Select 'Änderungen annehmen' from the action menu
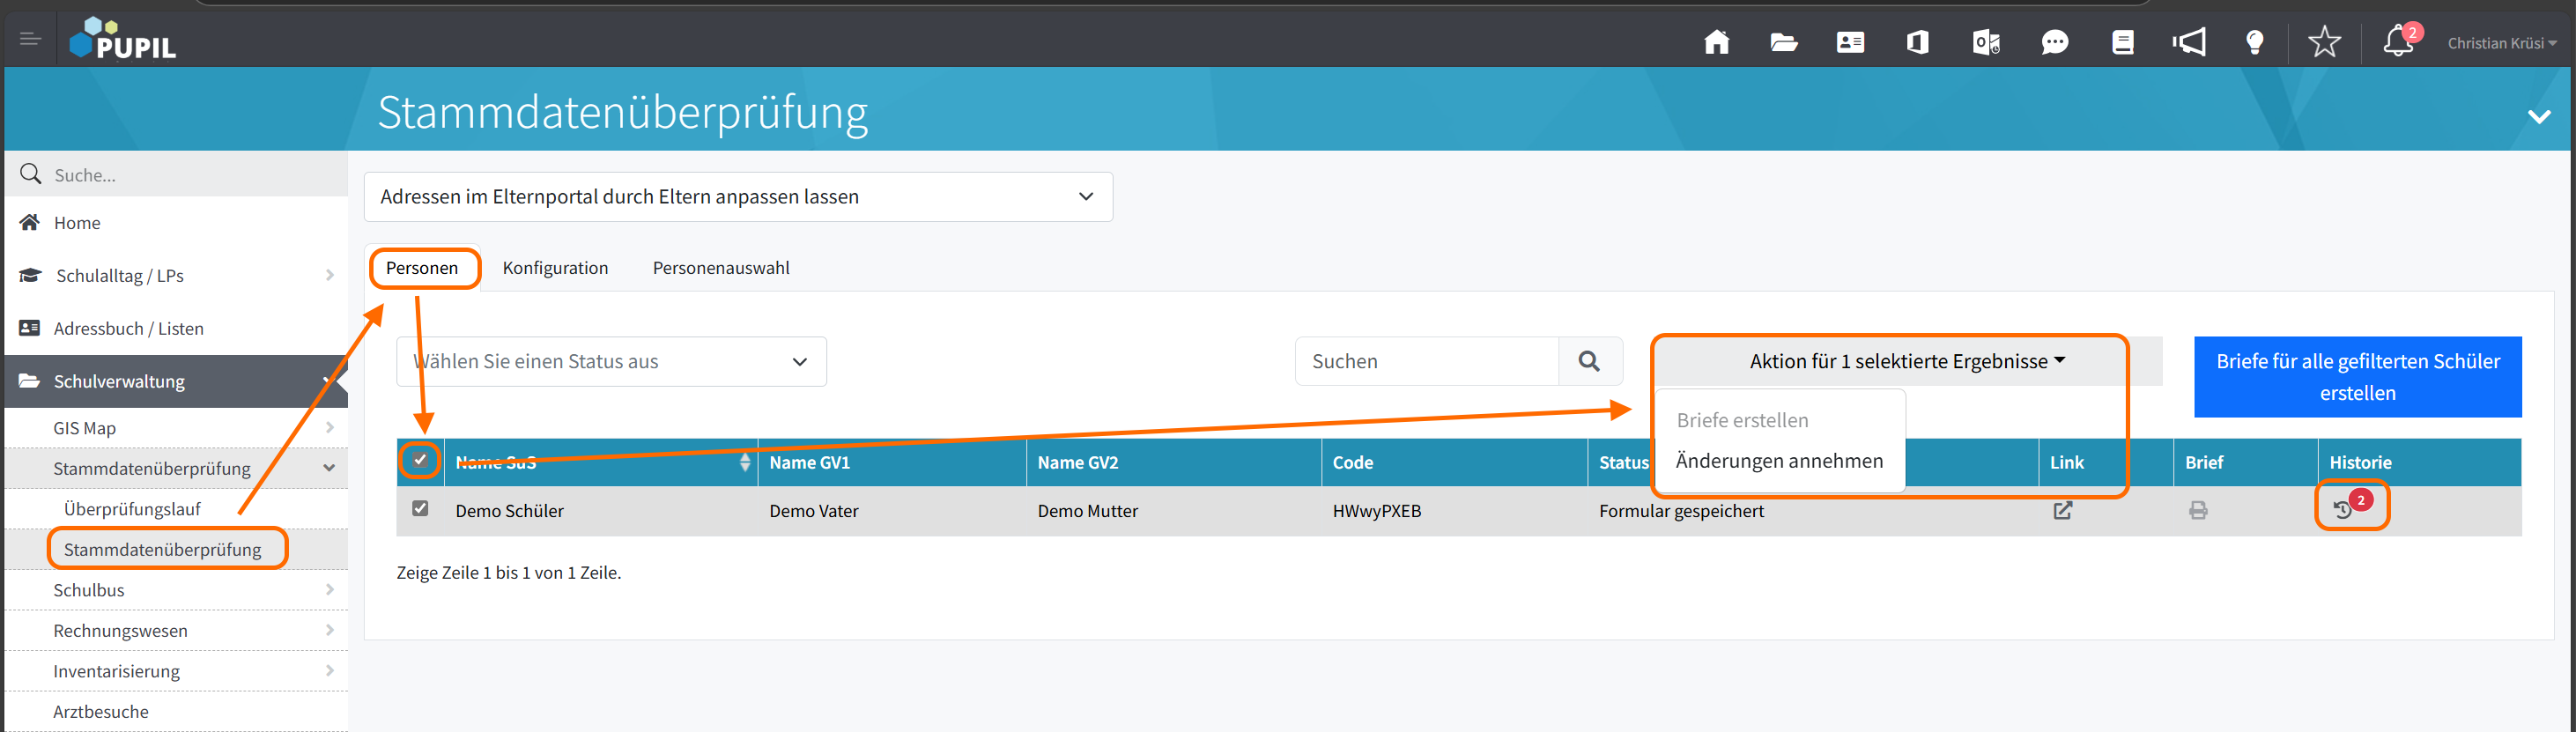This screenshot has width=2576, height=732. coord(1778,461)
